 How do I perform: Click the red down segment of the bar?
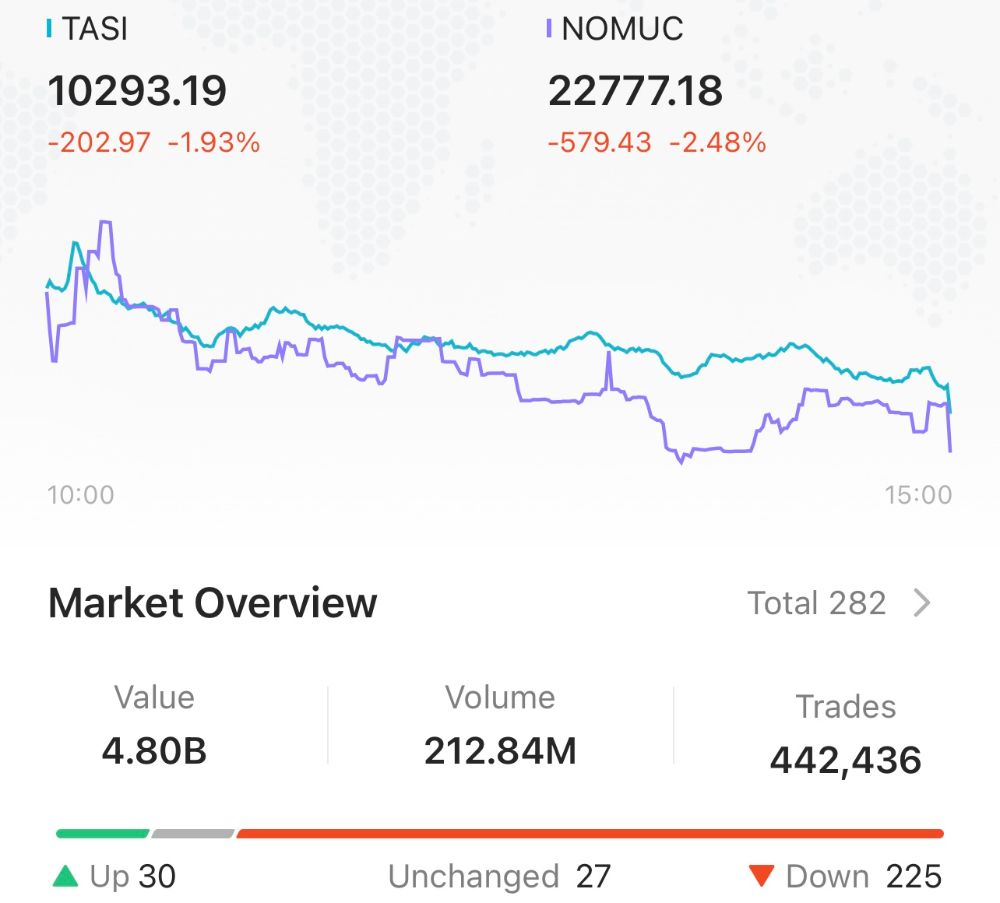(x=590, y=833)
